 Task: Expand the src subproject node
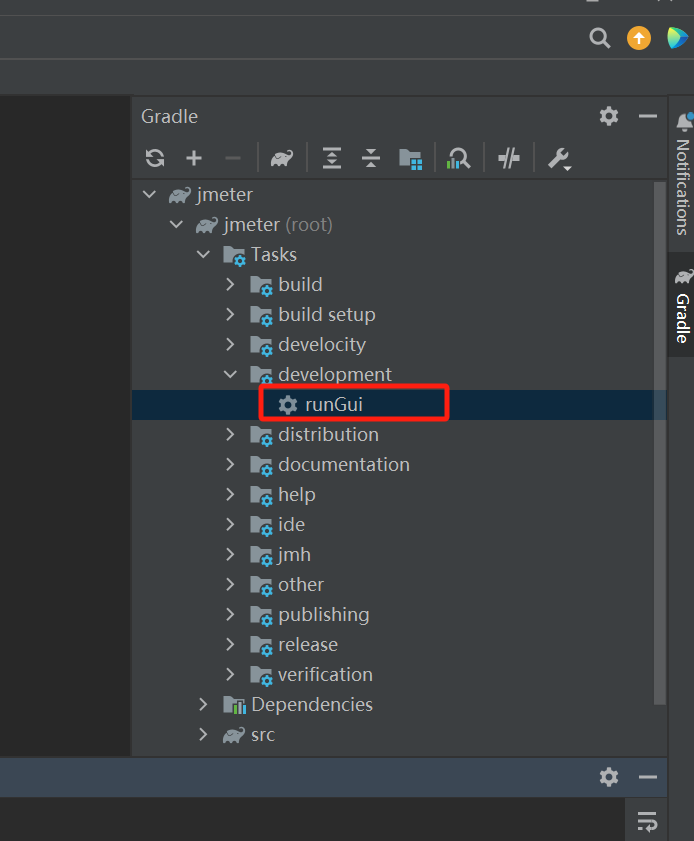(x=203, y=735)
